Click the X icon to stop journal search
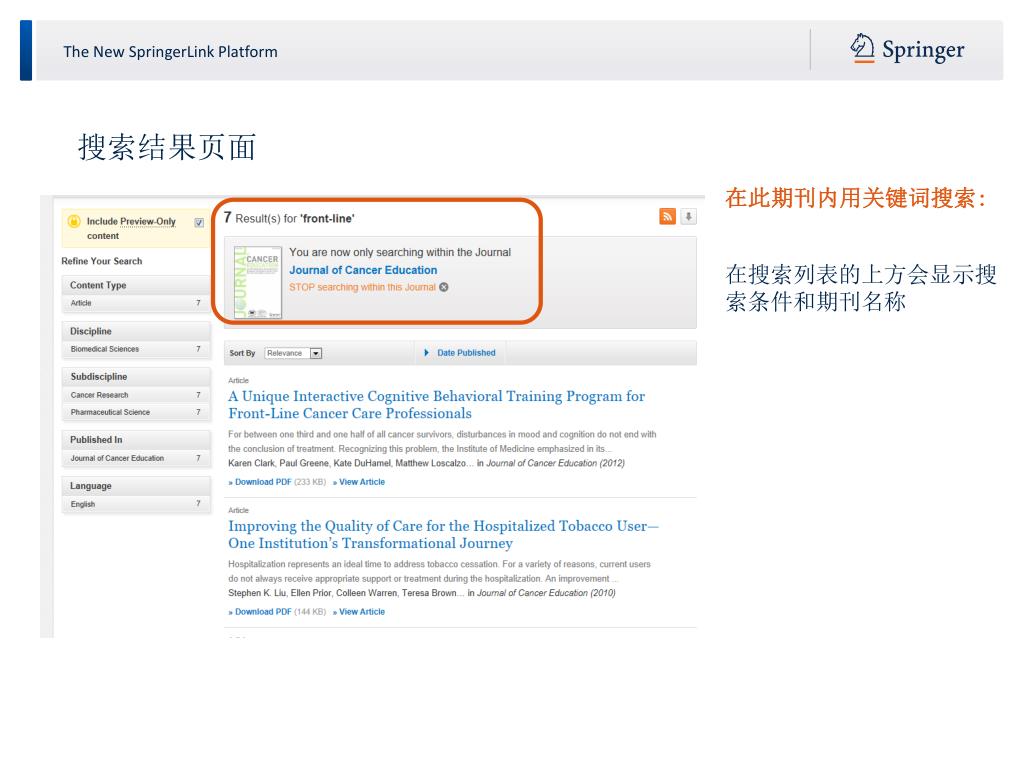Screen dimensions: 1024x768 coord(443,287)
